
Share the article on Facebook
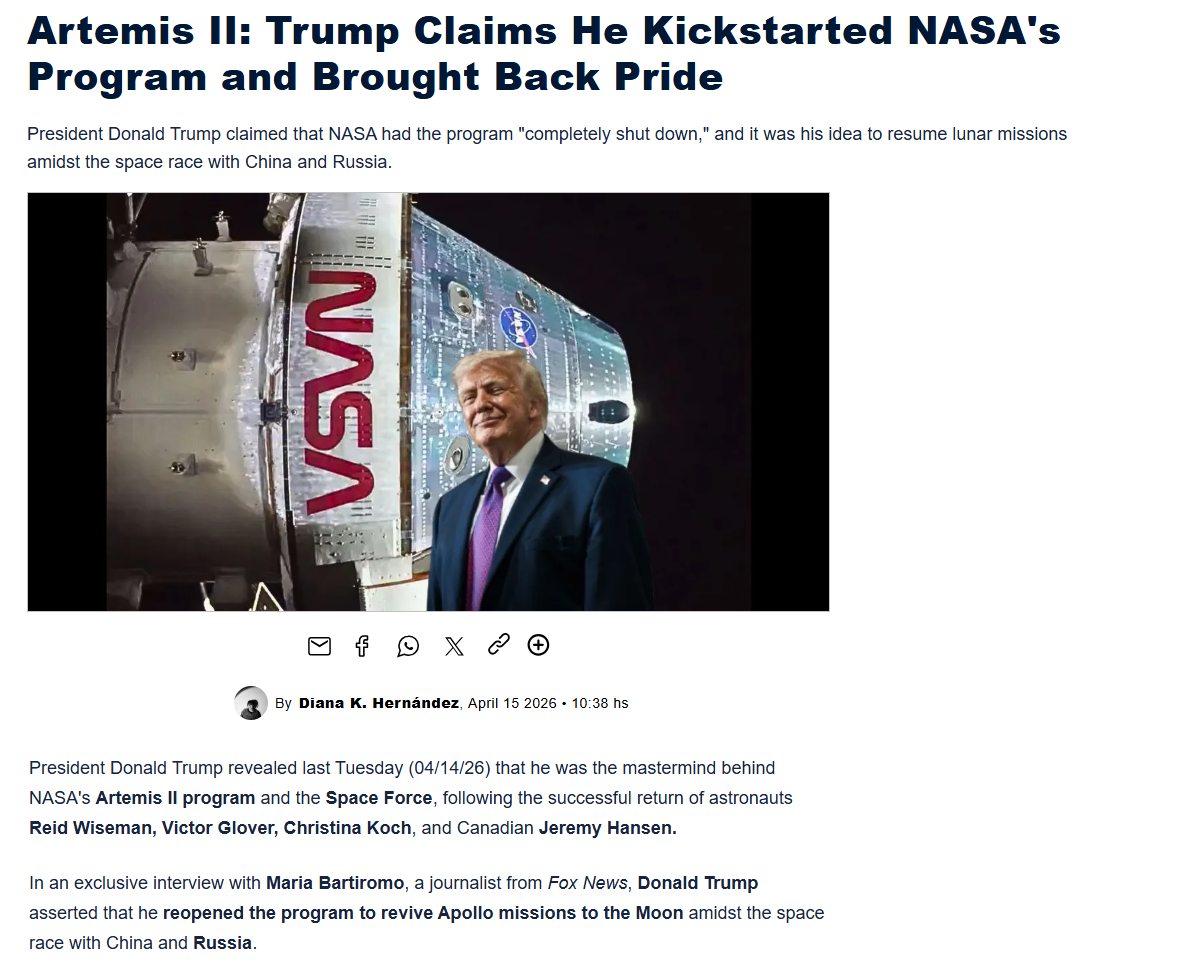pos(362,646)
